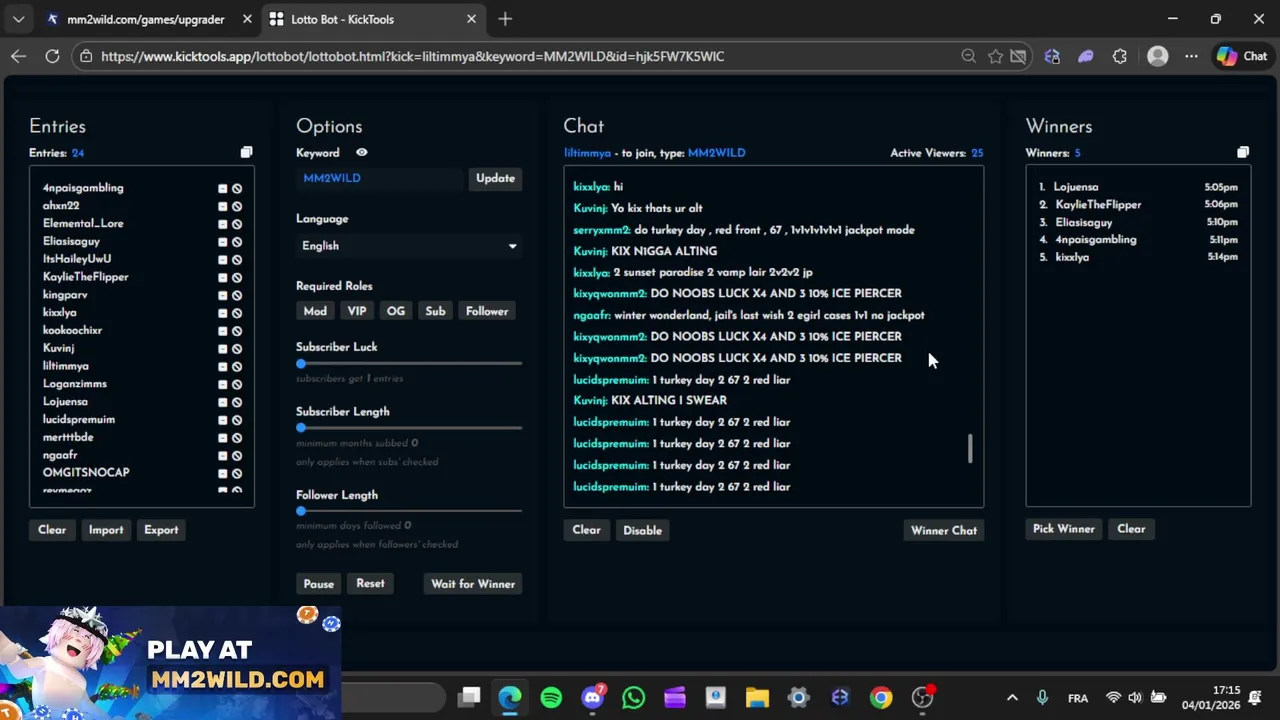This screenshot has width=1280, height=720.
Task: Clear the chat messages
Action: 586,530
